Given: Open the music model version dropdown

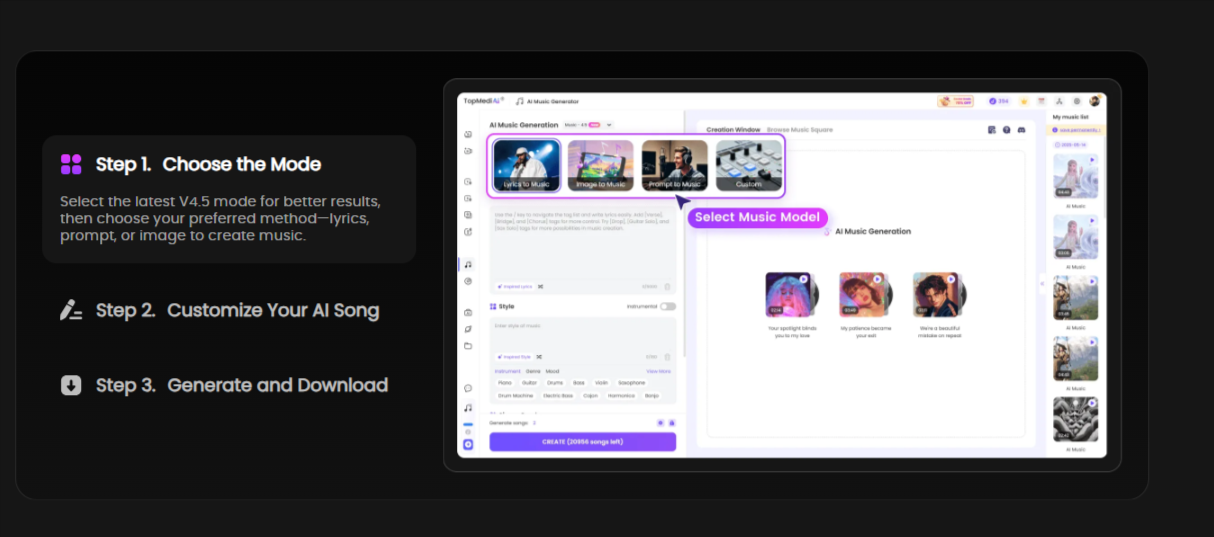Looking at the screenshot, I should pos(587,125).
